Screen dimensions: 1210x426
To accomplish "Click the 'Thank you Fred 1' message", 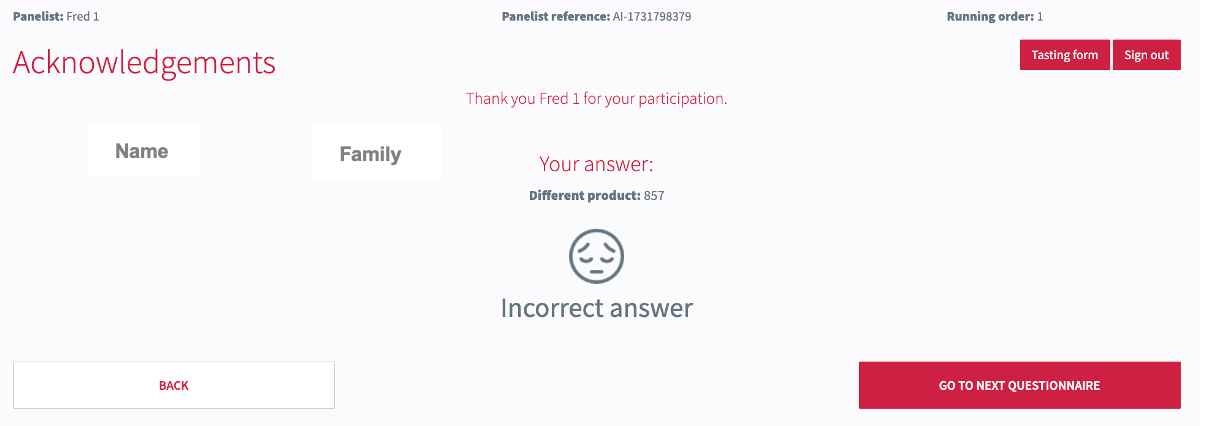I will pyautogui.click(x=596, y=99).
